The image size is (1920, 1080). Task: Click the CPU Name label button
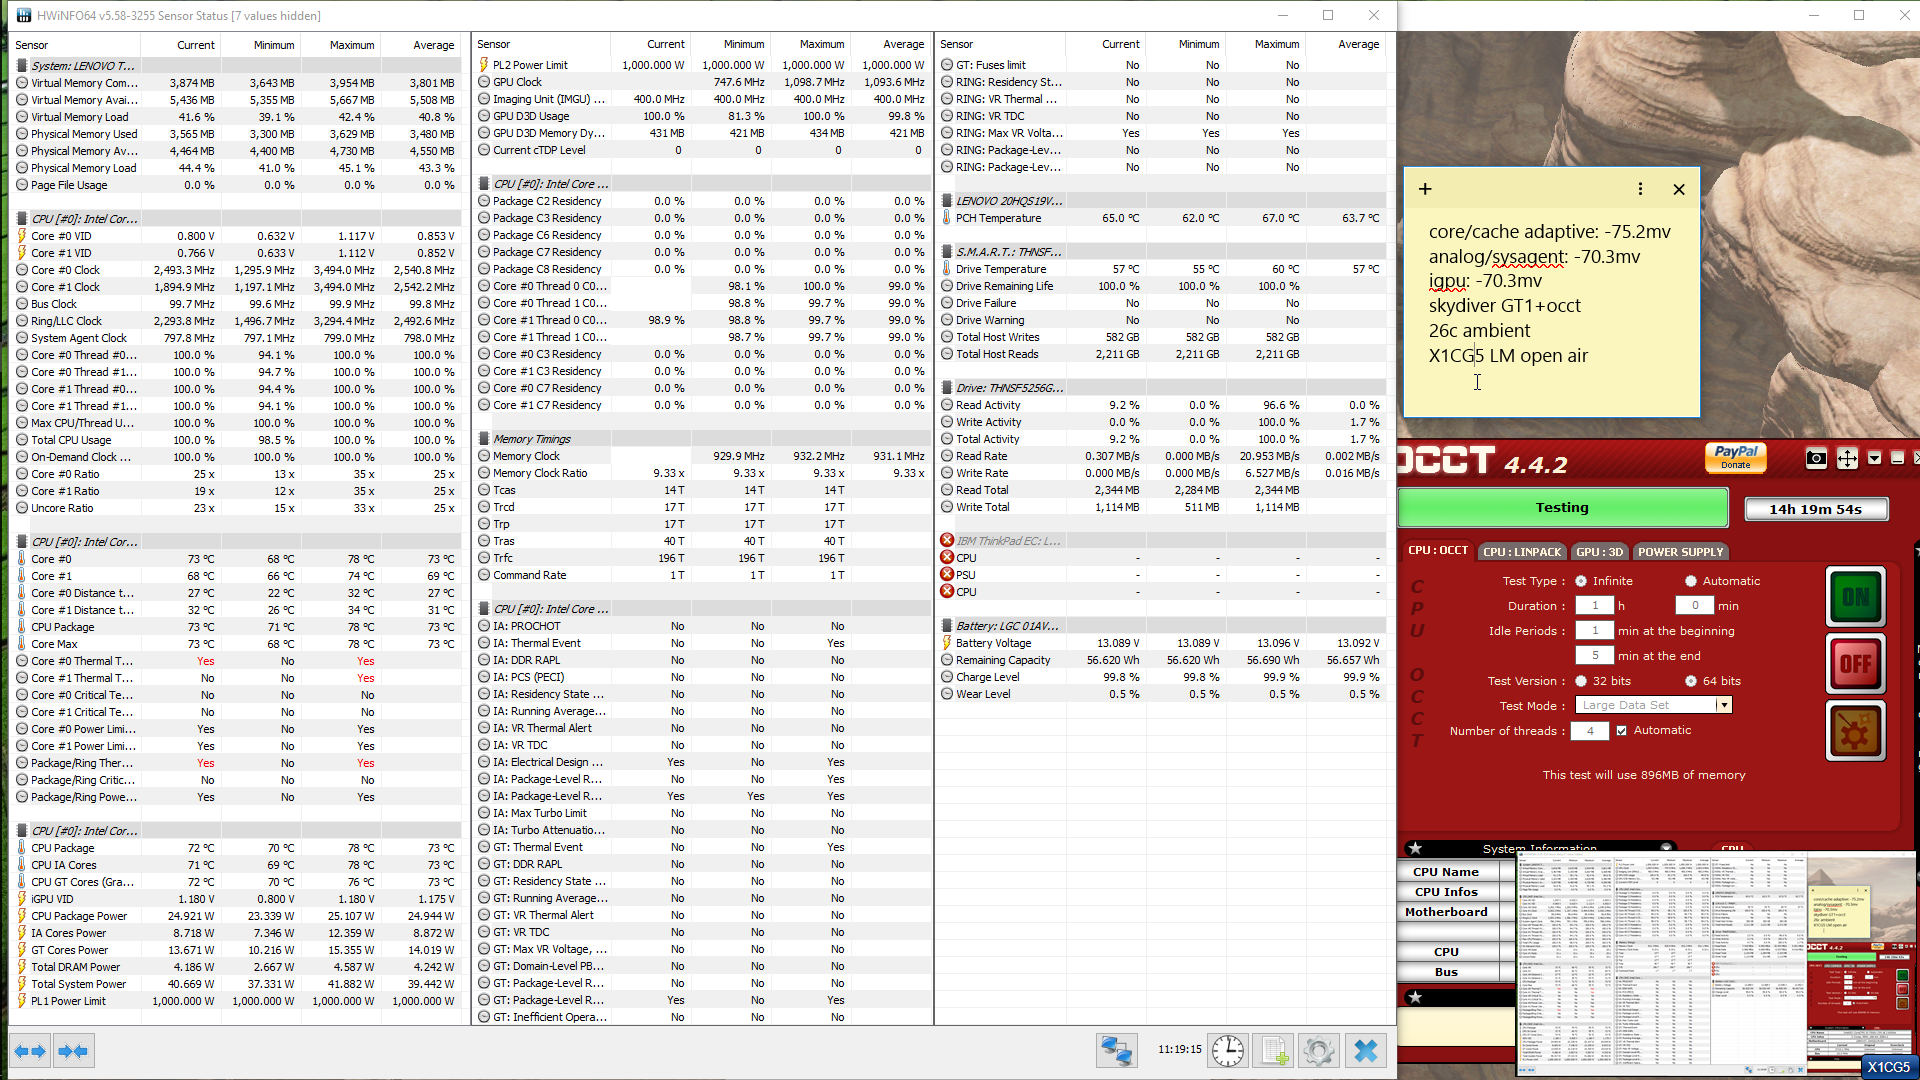[x=1446, y=872]
